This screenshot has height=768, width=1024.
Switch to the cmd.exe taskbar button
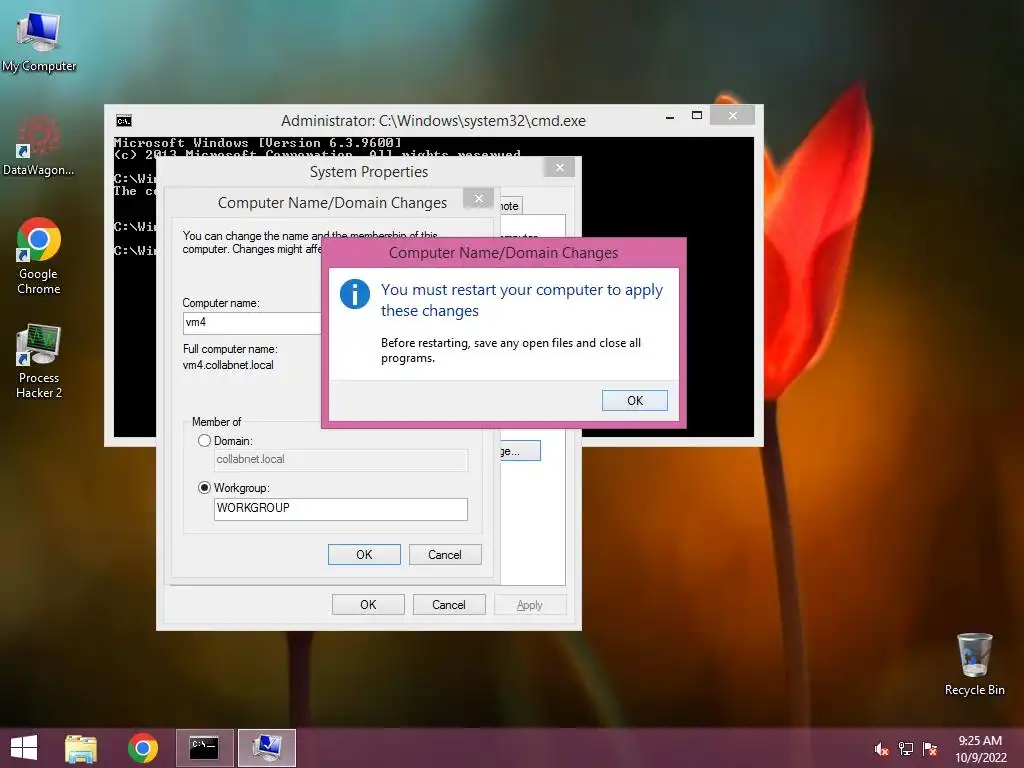tap(204, 748)
